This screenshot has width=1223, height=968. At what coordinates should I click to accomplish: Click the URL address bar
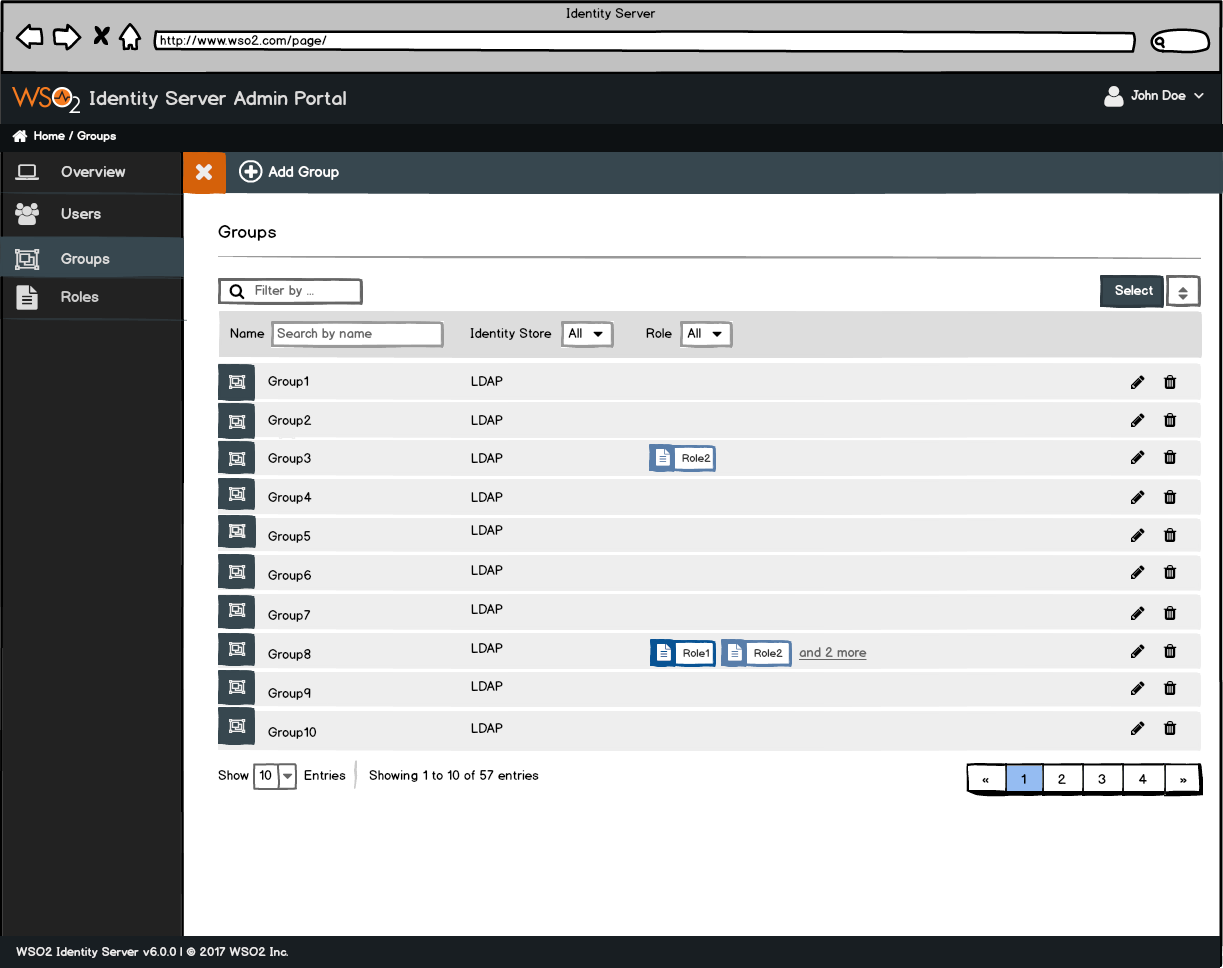click(x=644, y=41)
